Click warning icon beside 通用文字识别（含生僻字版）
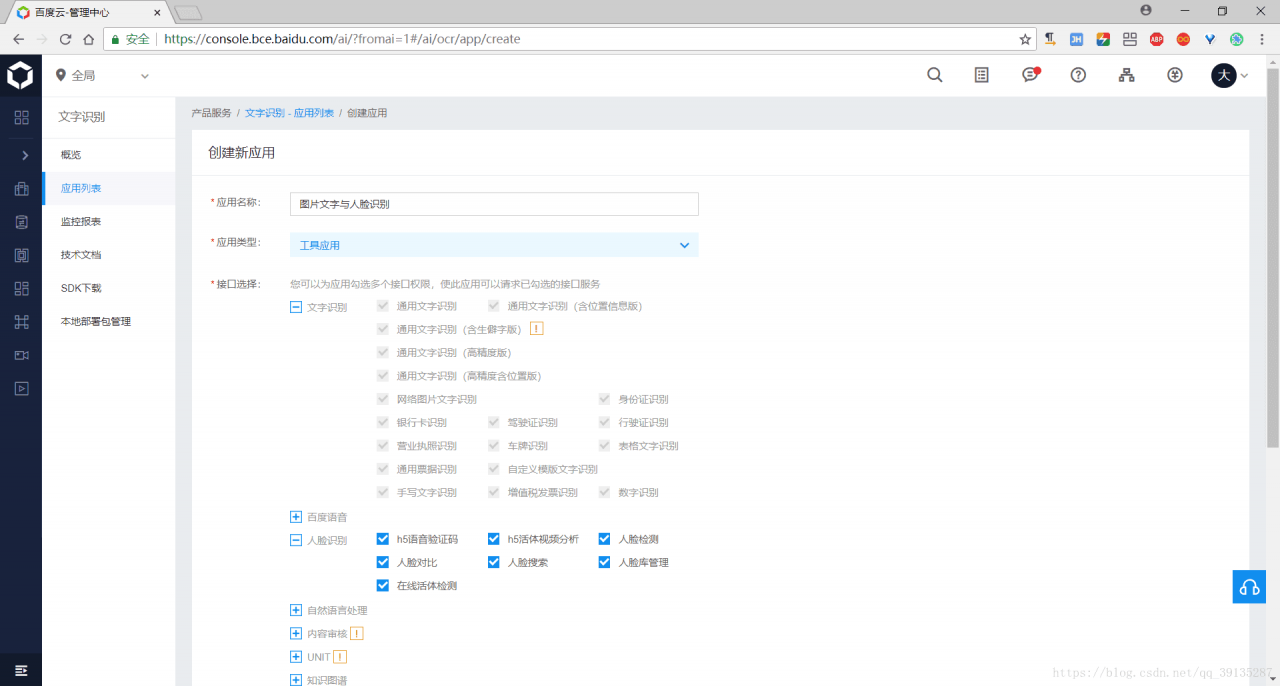The height and width of the screenshot is (686, 1280). tap(536, 329)
